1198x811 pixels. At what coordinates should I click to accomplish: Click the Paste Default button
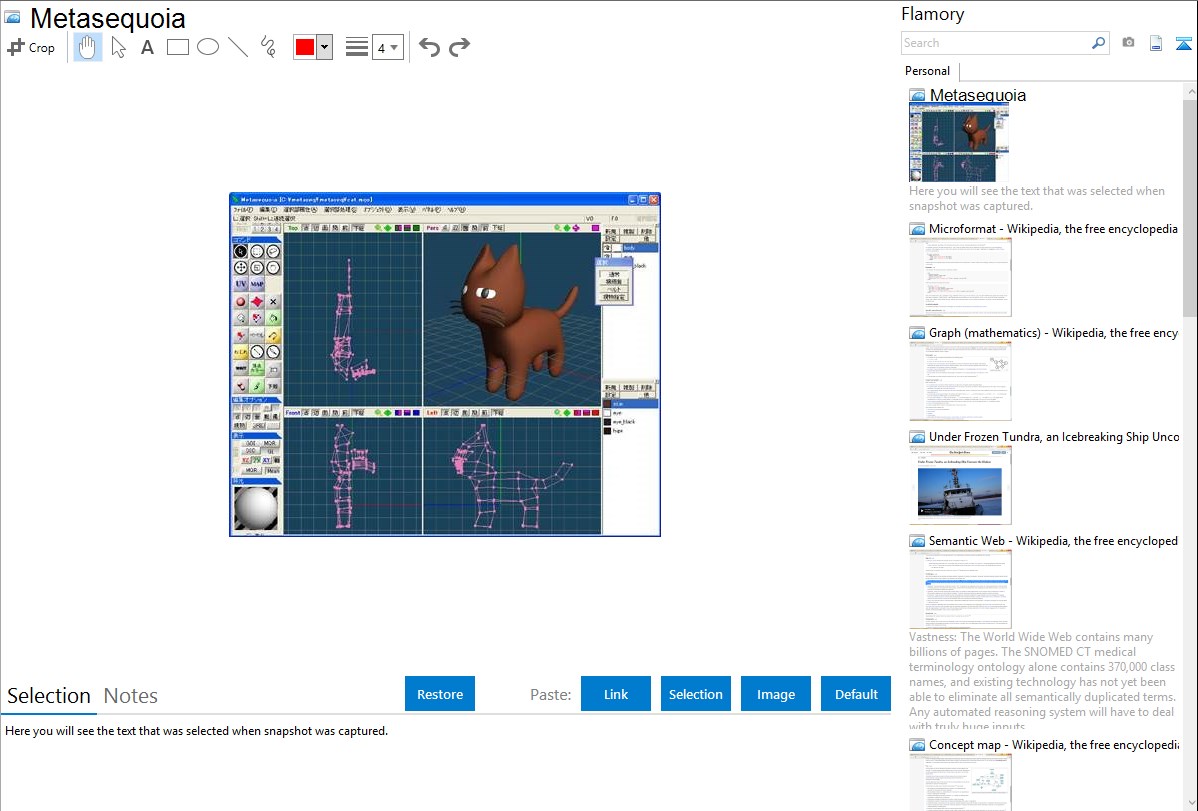click(x=856, y=694)
